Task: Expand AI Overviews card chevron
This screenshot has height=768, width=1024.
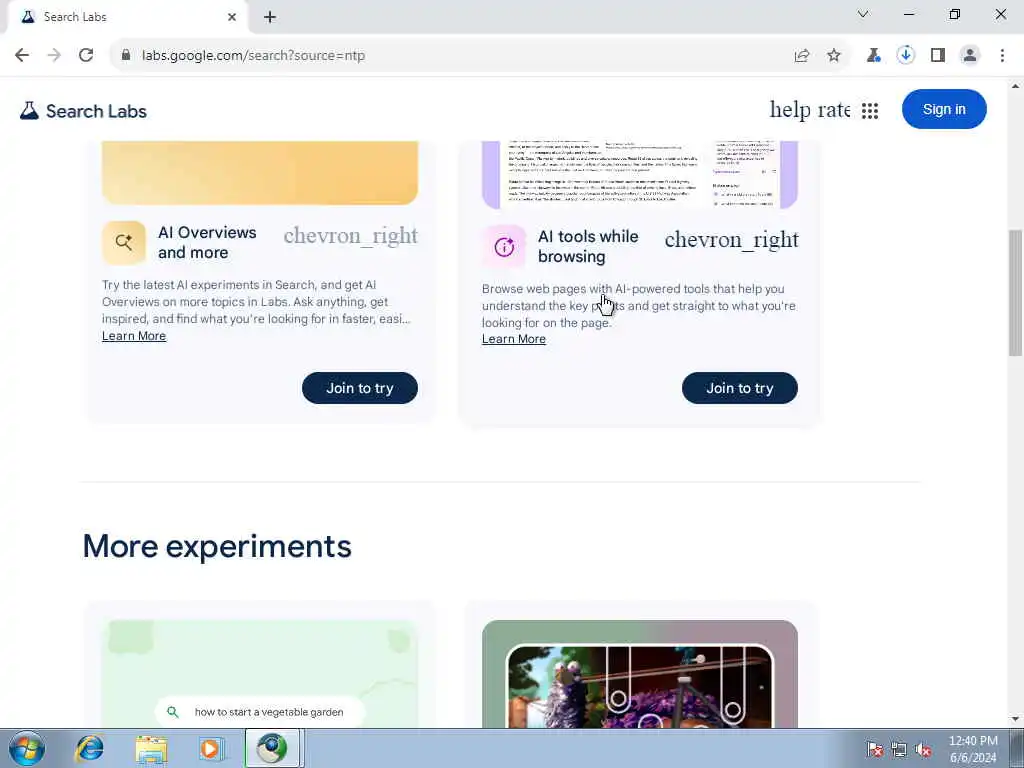Action: coord(351,235)
